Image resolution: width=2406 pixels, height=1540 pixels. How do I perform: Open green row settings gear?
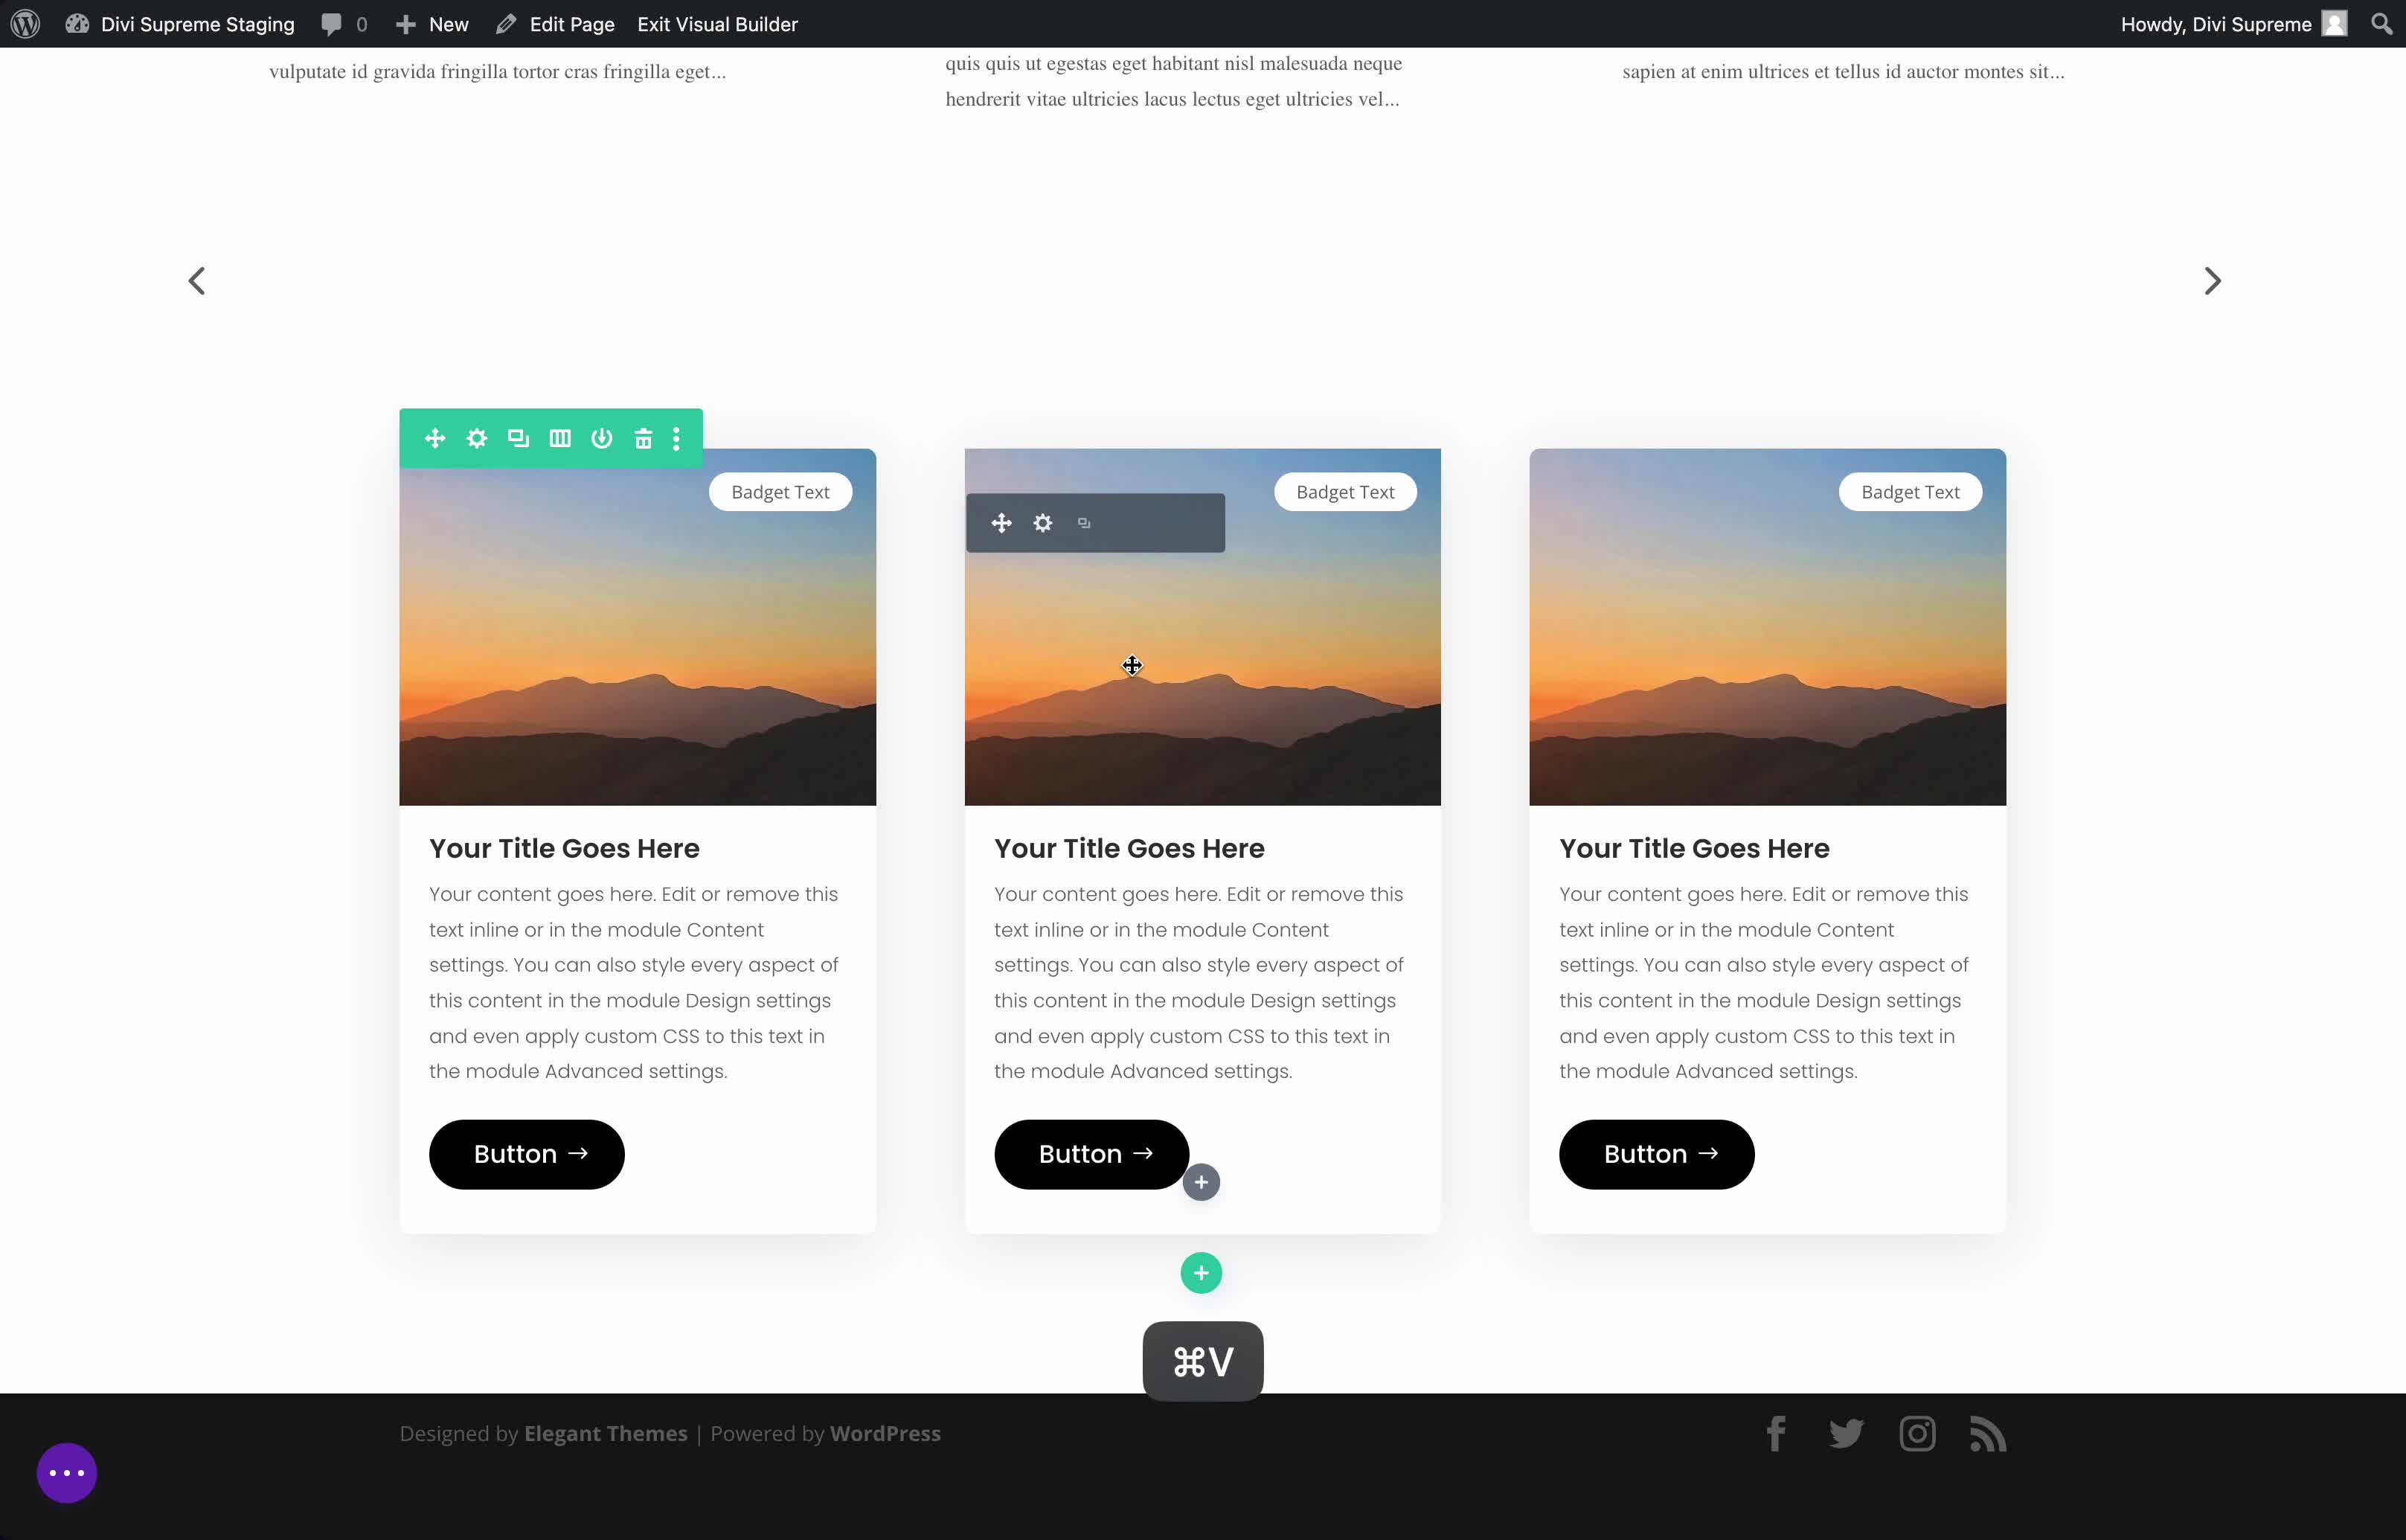pos(477,438)
